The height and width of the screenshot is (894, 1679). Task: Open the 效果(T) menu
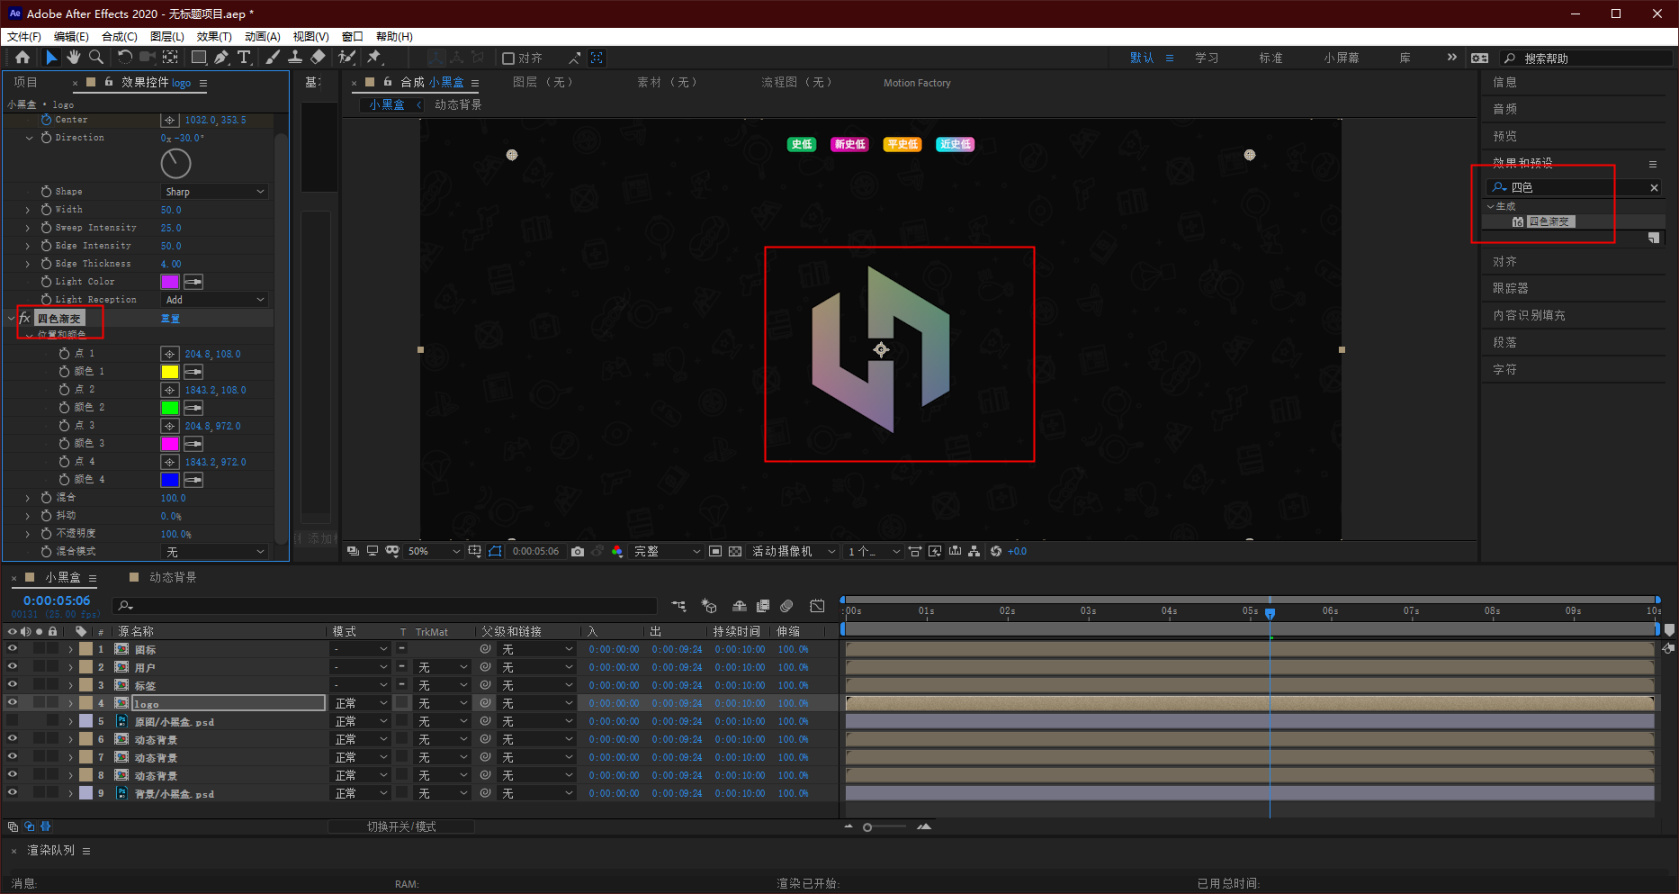213,37
